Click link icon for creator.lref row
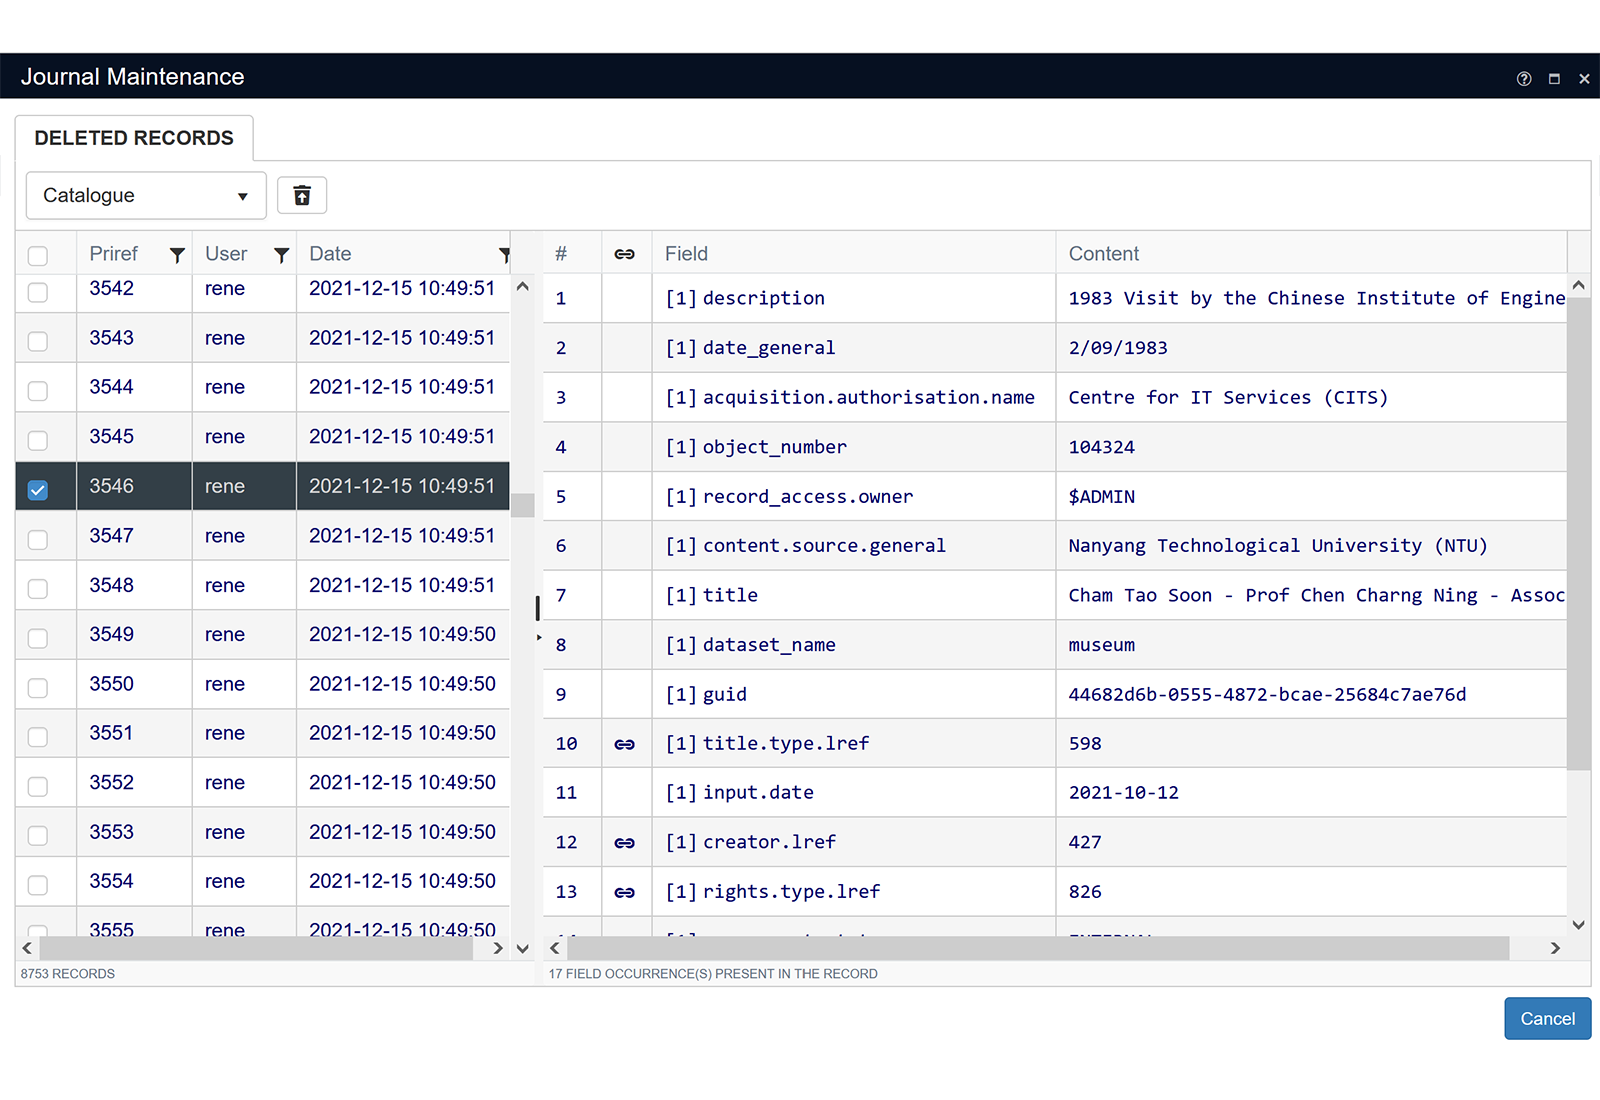The height and width of the screenshot is (1100, 1600). 625,843
